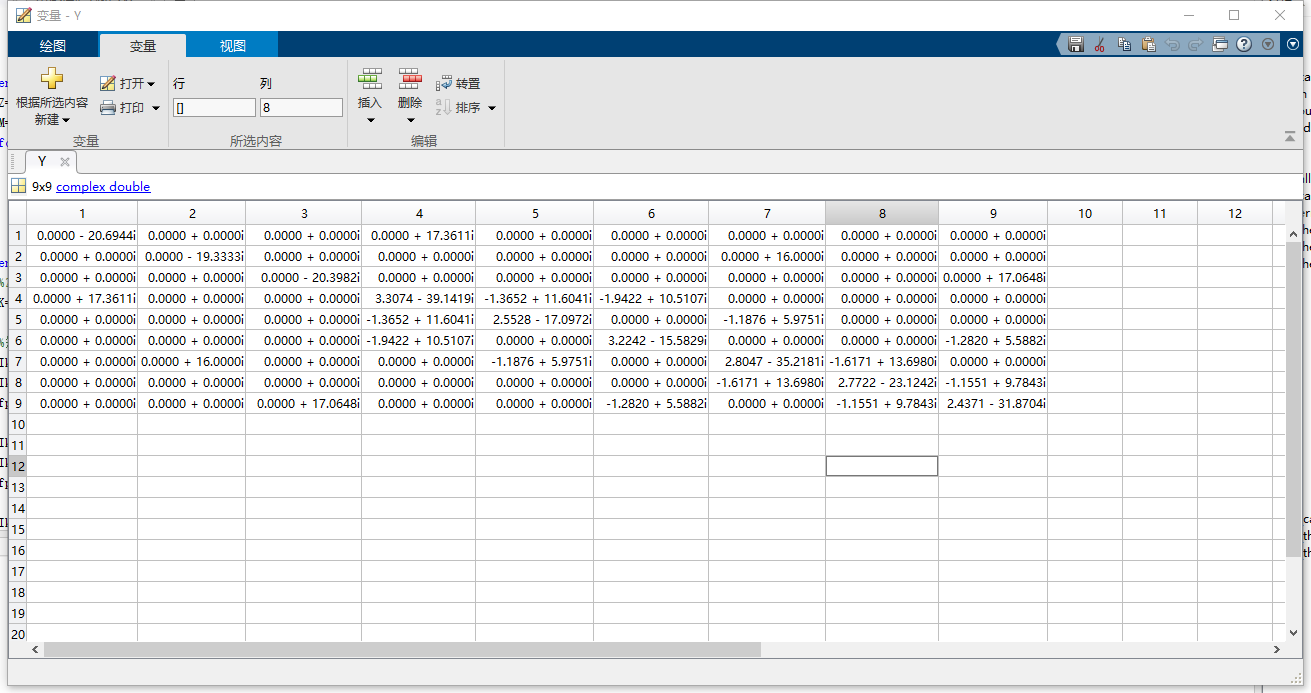Expand the 打印 dropdown arrow

point(156,108)
